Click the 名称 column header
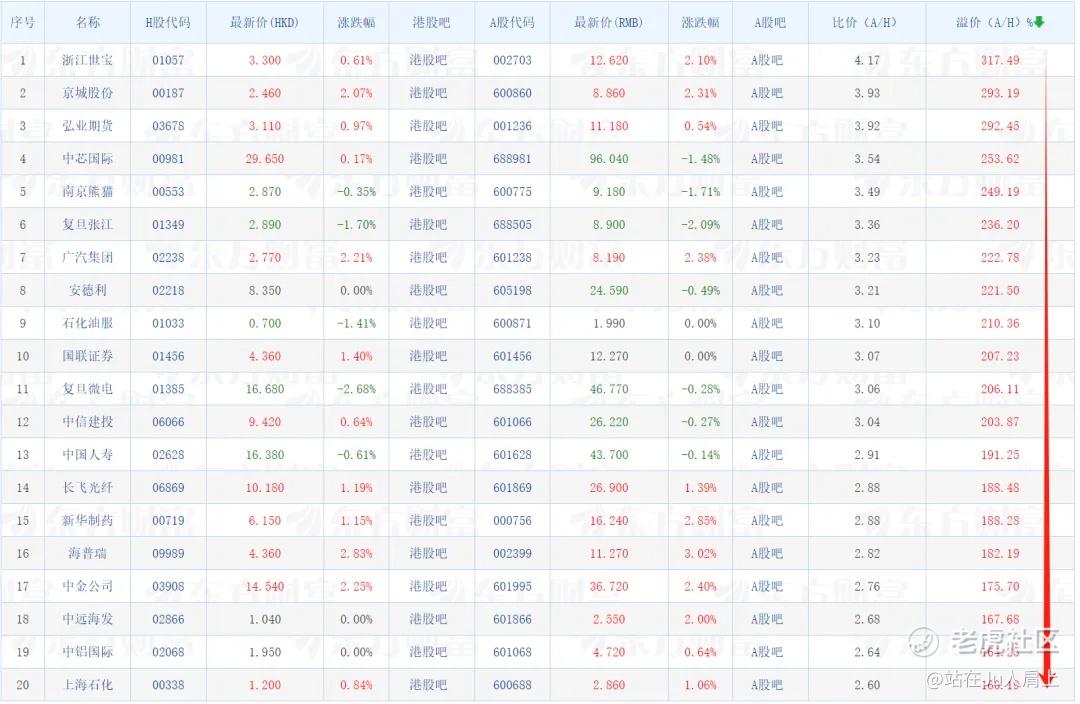The image size is (1080, 704). [x=87, y=22]
